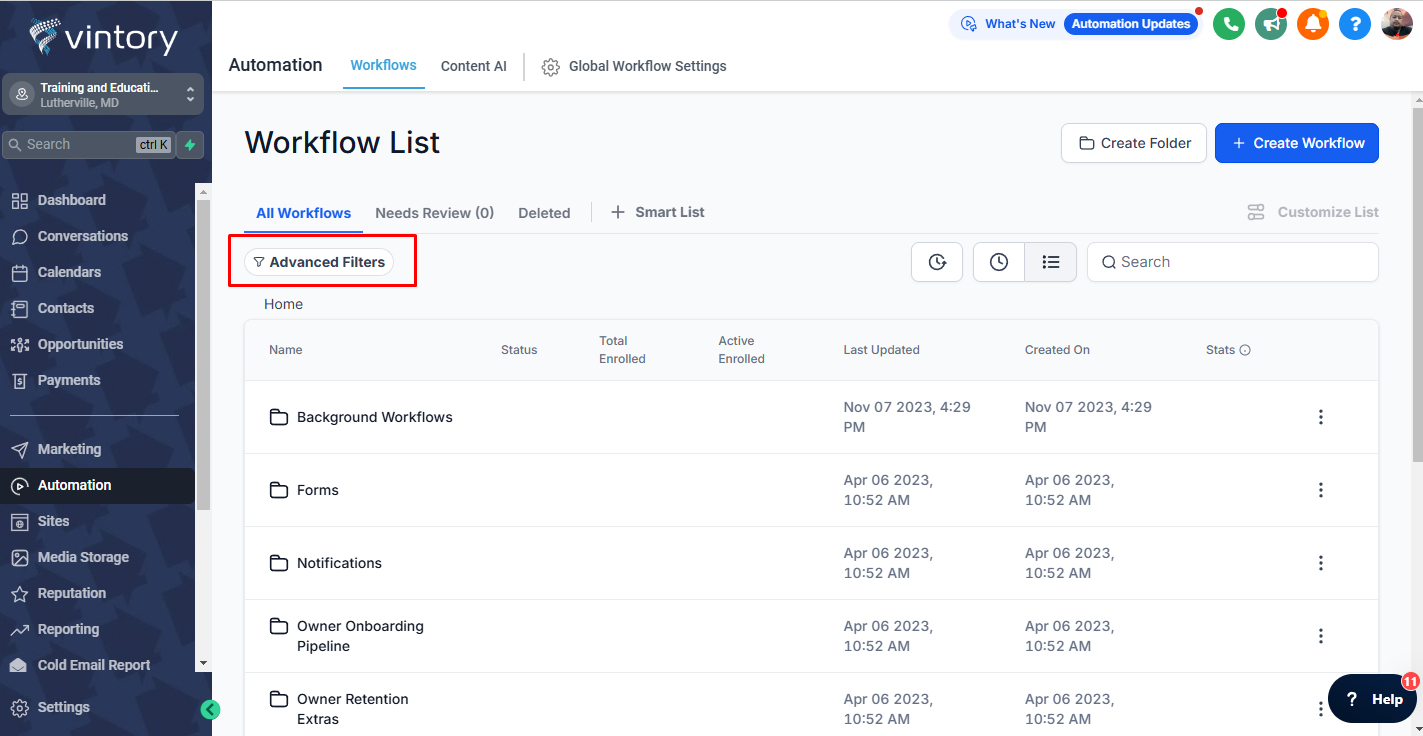Select the clock view toggle

999,262
